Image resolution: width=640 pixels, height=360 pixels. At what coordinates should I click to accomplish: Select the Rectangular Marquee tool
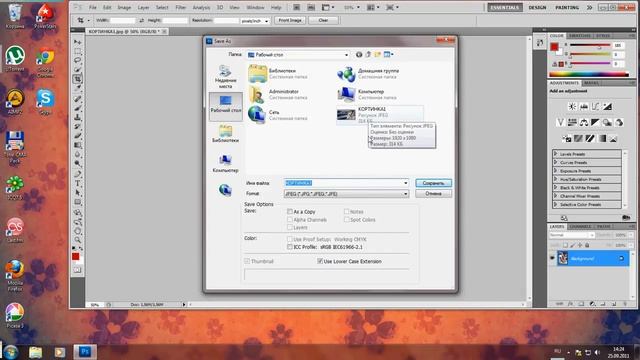click(78, 51)
